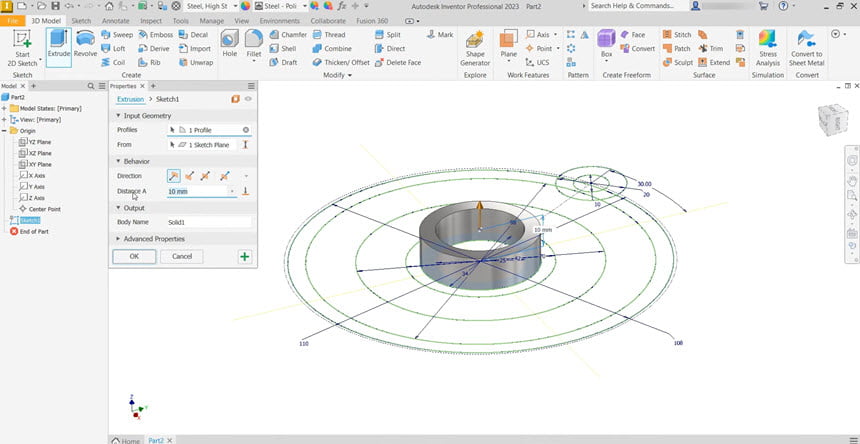Switch to the Annotate ribbon tab
Image resolution: width=860 pixels, height=444 pixels.
[116, 21]
